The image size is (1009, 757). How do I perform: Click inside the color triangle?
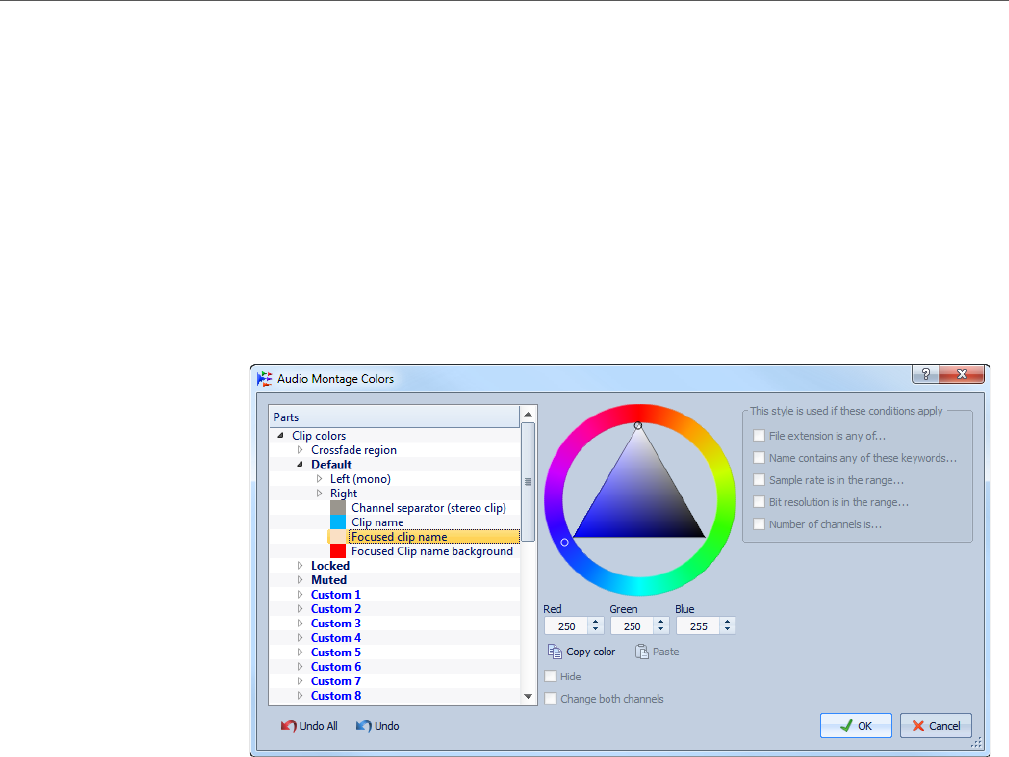point(639,499)
